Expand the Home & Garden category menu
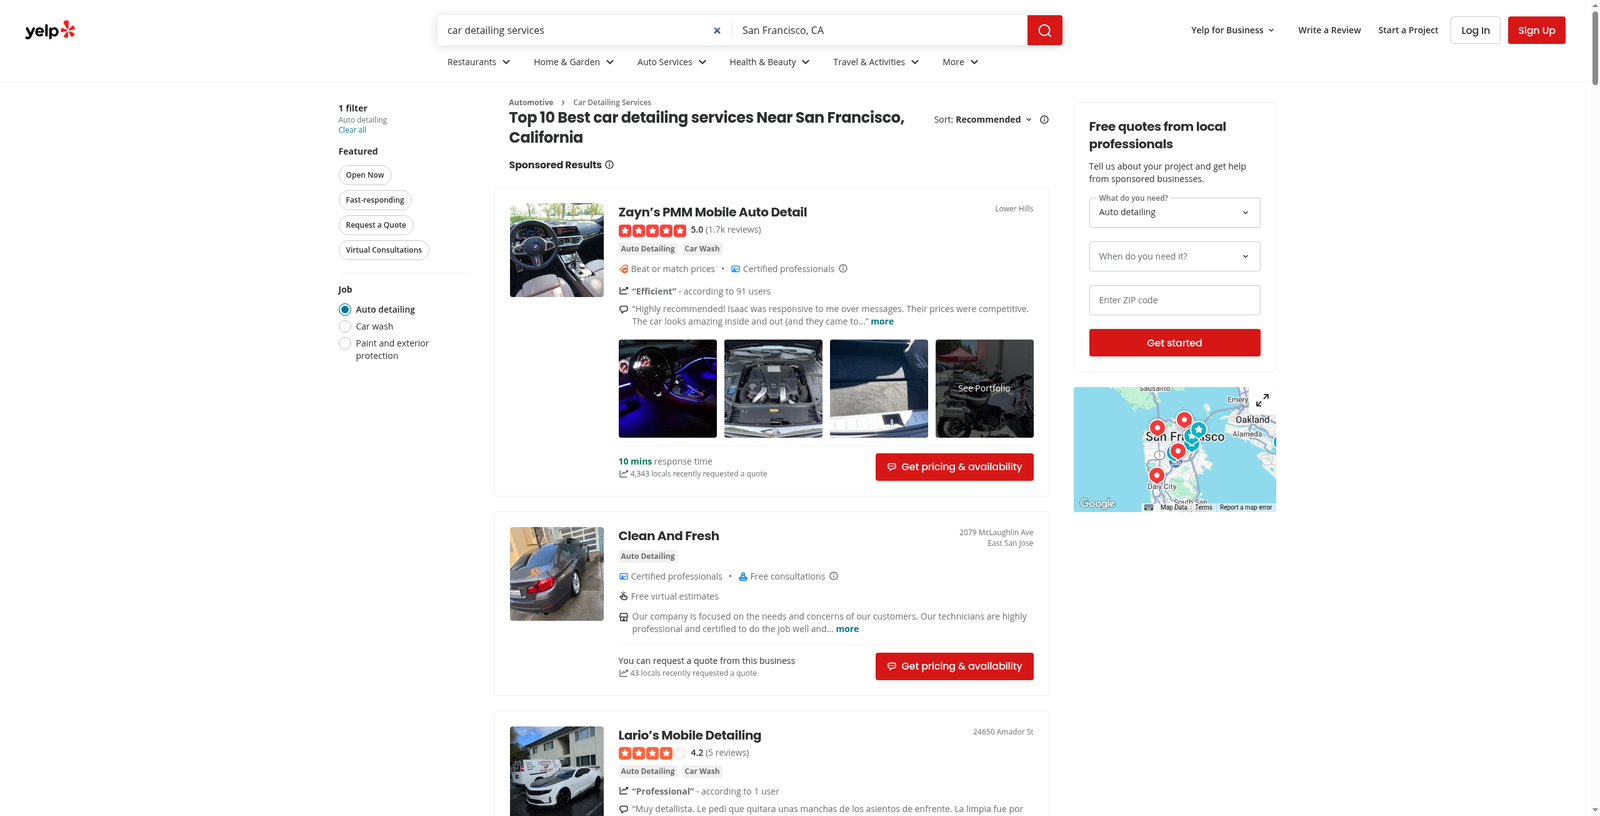 point(574,62)
